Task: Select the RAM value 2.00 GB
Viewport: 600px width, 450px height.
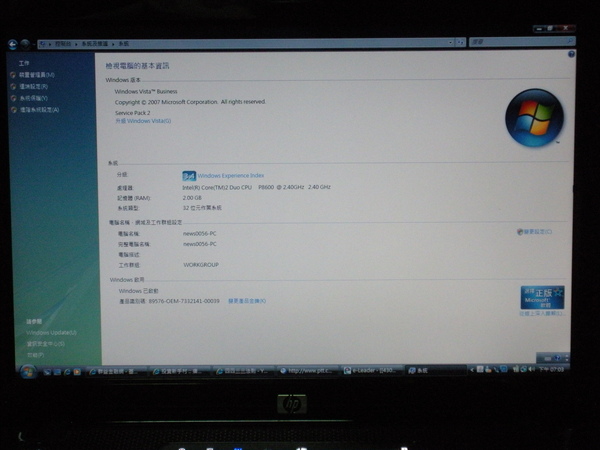Action: tap(192, 198)
